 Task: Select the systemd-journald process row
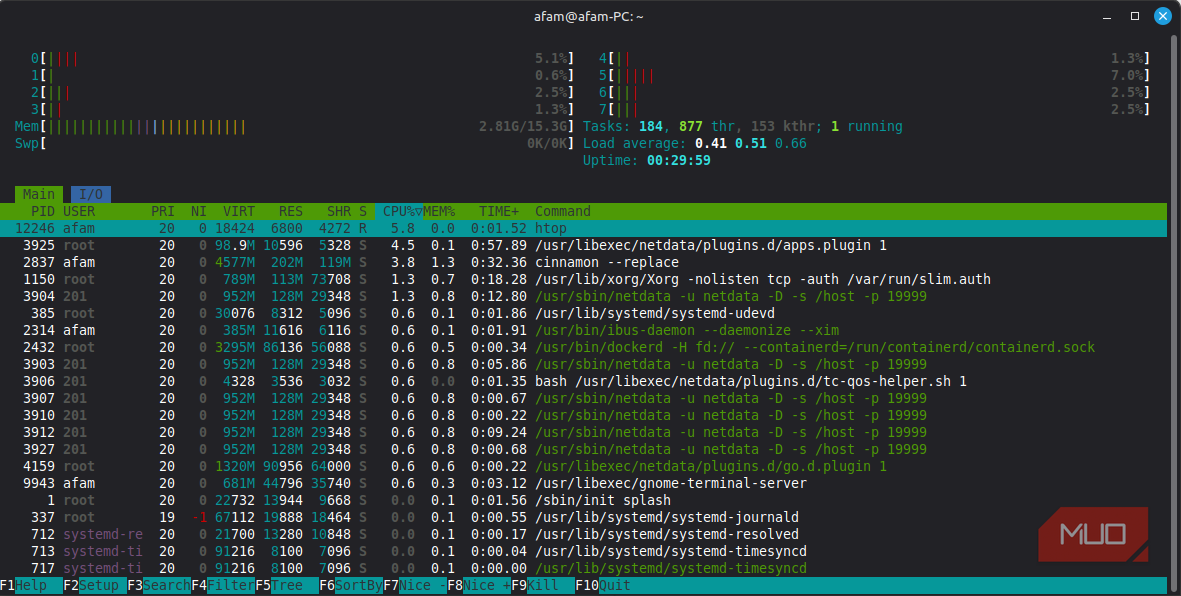tap(584, 518)
